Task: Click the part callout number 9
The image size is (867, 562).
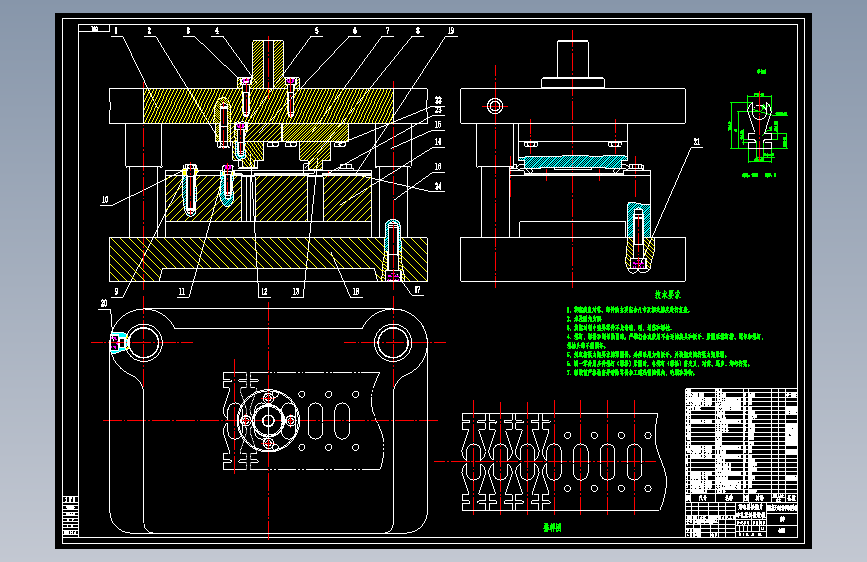Action: pos(116,292)
